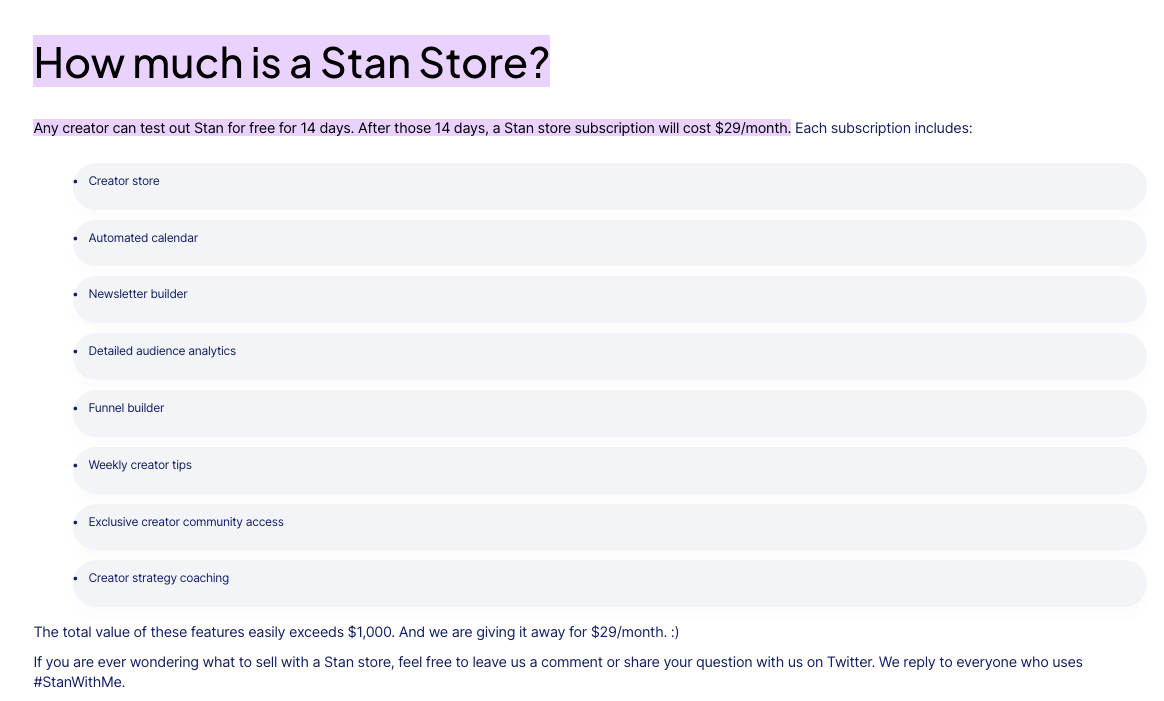Click the "exceeds $1,000" total value sentence
Viewport: 1164px width, 701px height.
pyautogui.click(x=356, y=632)
